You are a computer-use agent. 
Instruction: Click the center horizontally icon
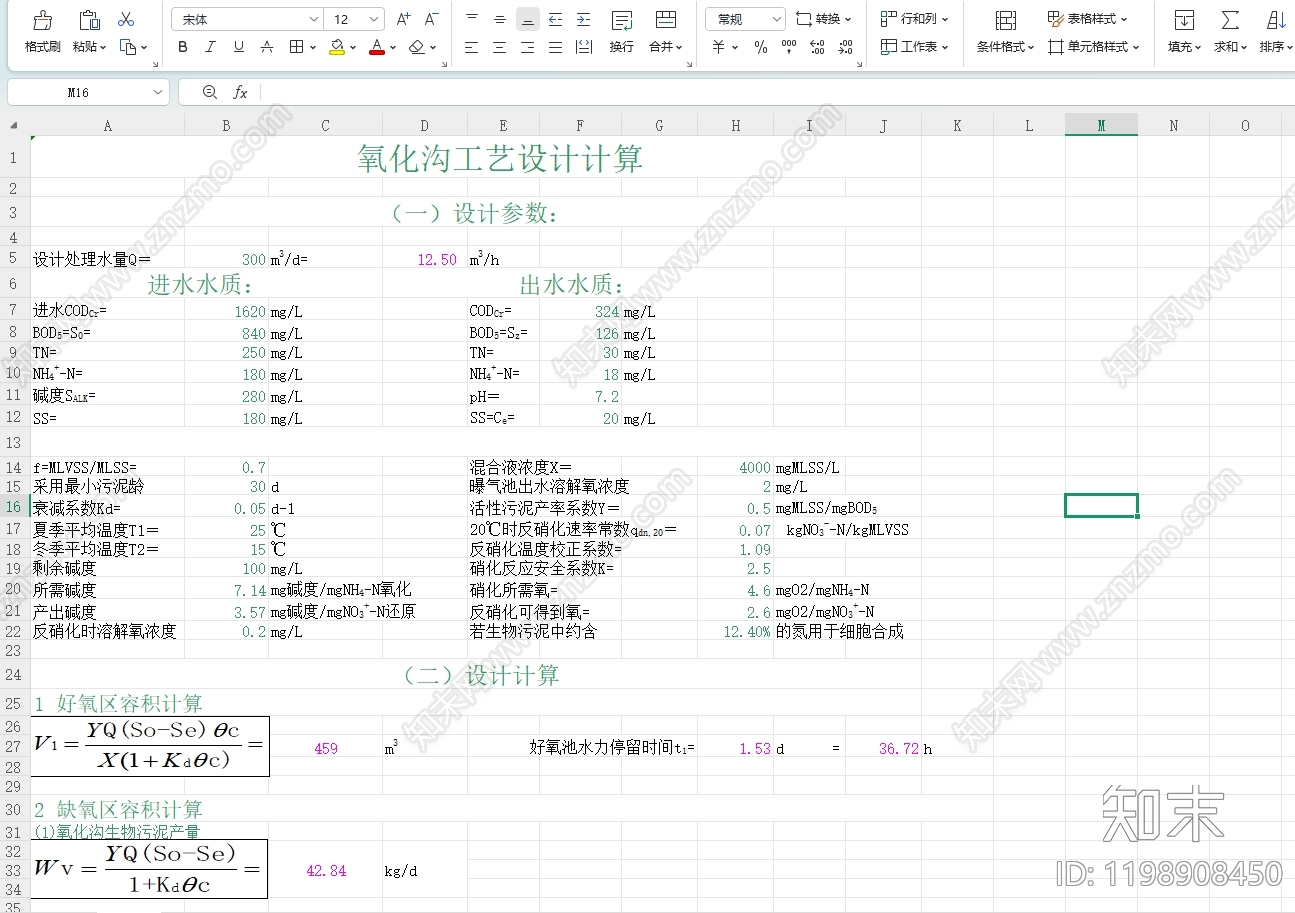[500, 47]
